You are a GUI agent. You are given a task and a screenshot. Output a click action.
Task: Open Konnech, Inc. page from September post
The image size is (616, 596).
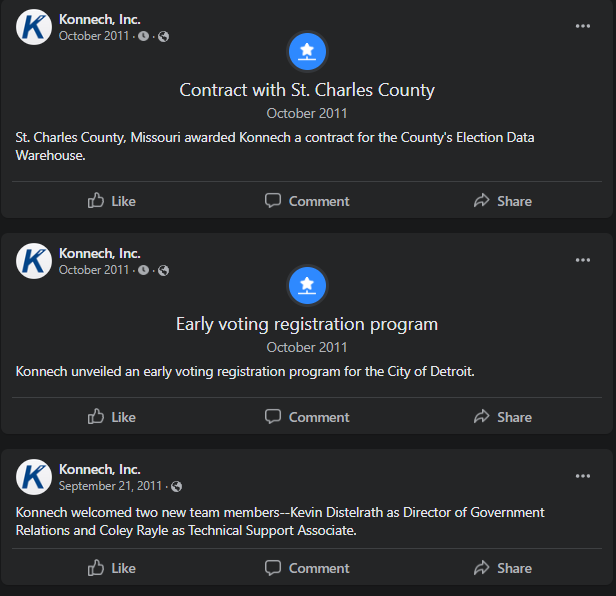click(100, 469)
